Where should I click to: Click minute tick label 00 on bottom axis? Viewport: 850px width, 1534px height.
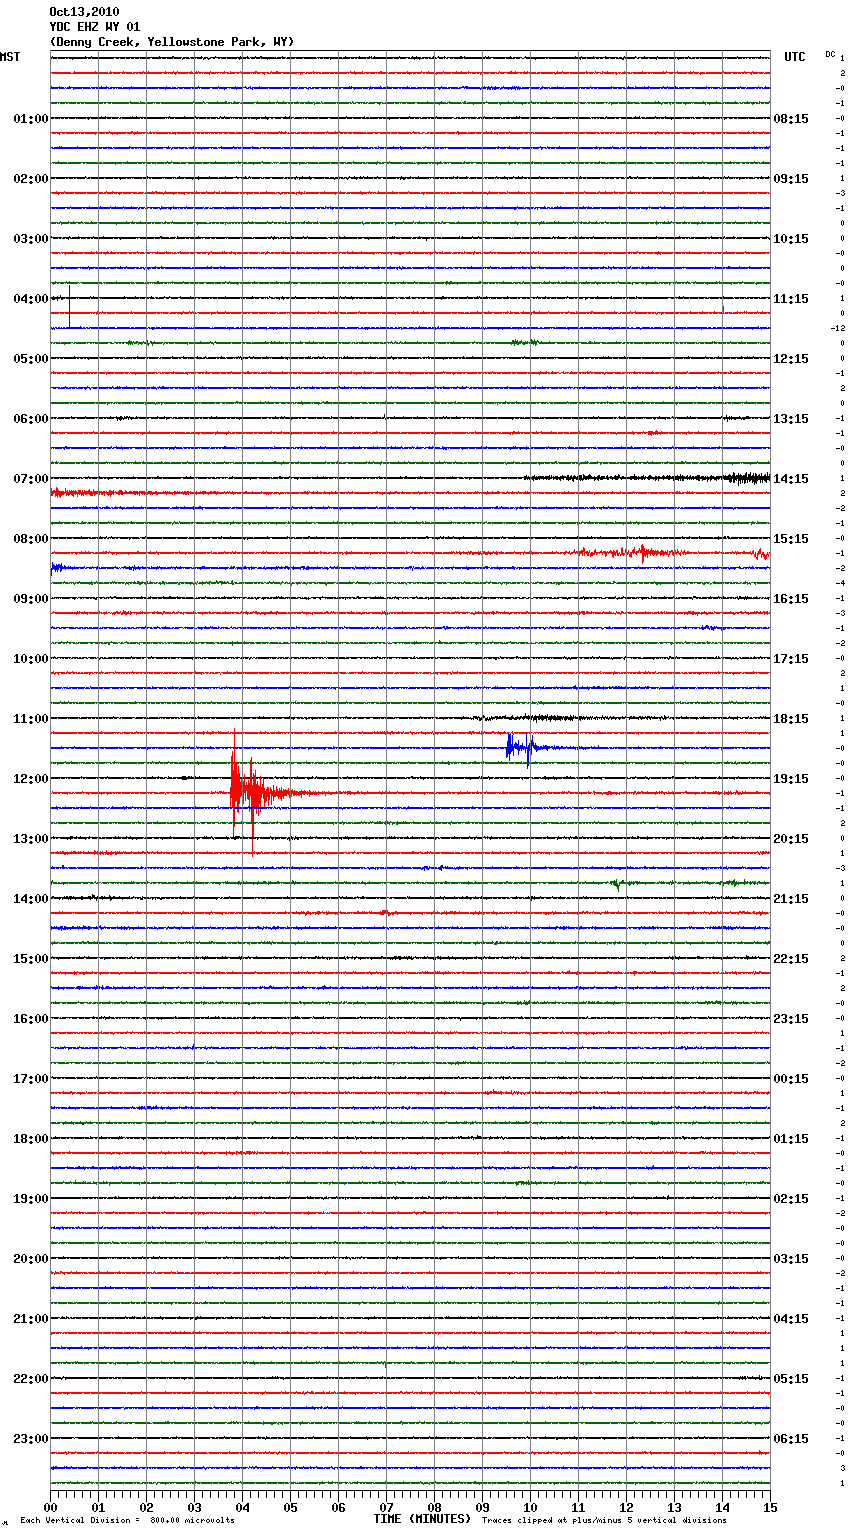(50, 1507)
